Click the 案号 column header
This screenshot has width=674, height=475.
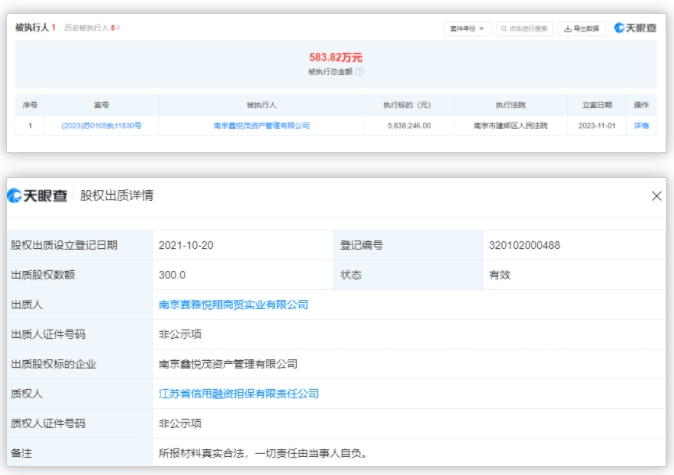(x=101, y=105)
